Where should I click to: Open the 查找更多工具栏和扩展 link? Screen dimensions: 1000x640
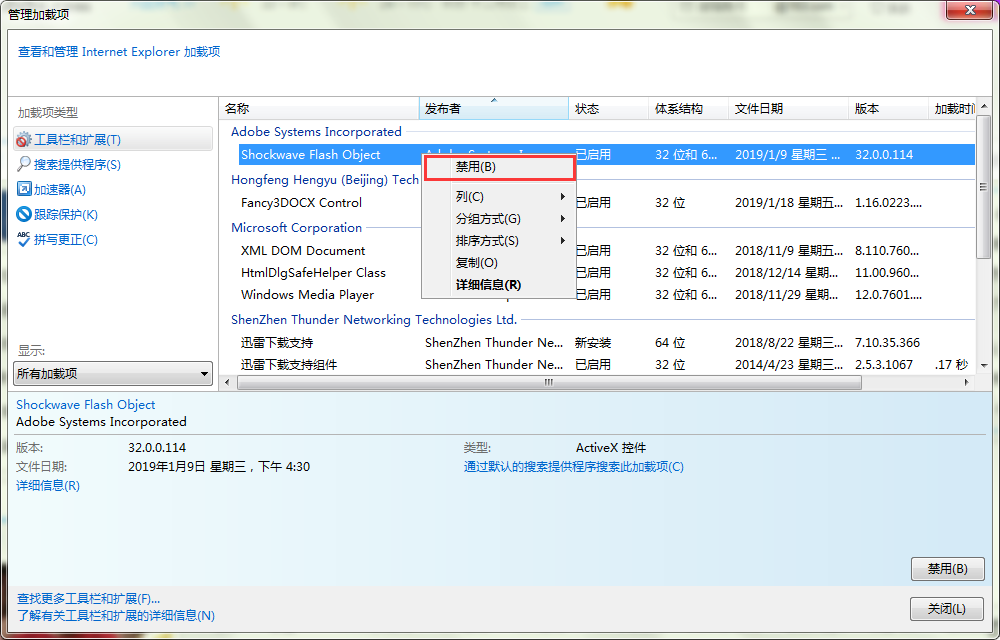[88, 598]
